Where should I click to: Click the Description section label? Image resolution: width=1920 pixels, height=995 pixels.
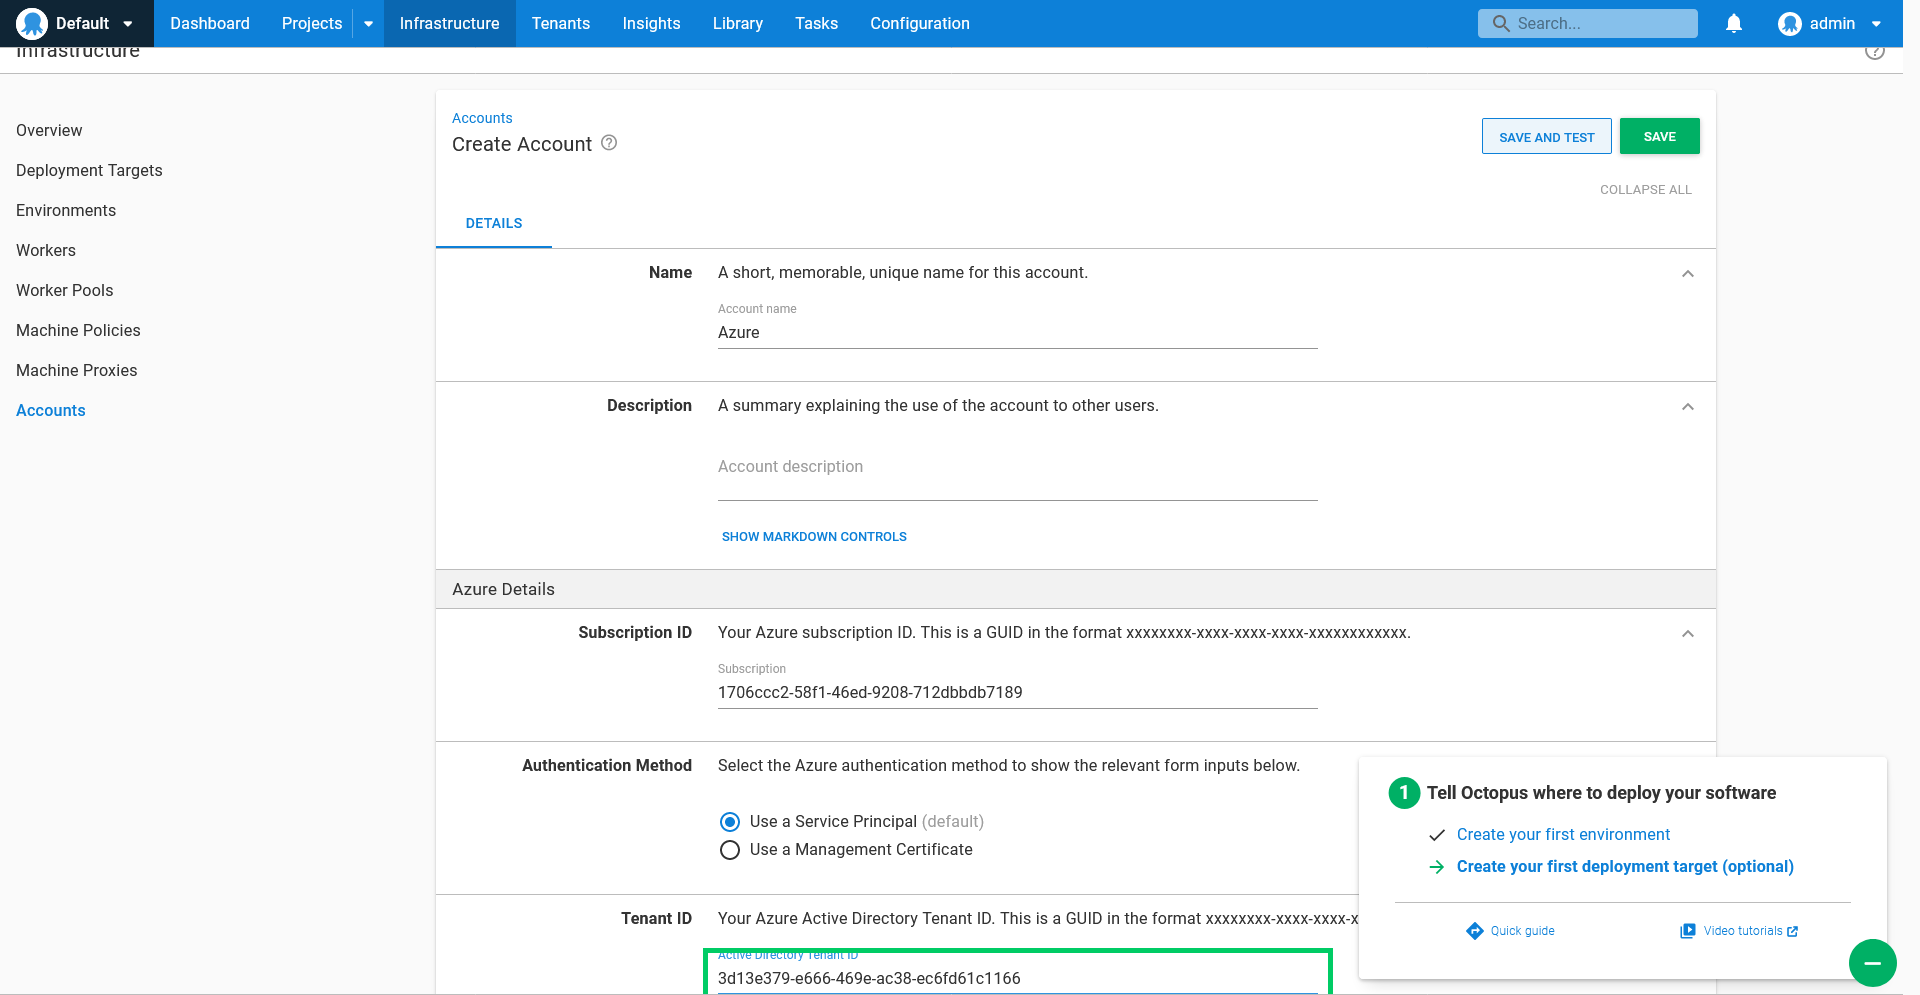649,405
